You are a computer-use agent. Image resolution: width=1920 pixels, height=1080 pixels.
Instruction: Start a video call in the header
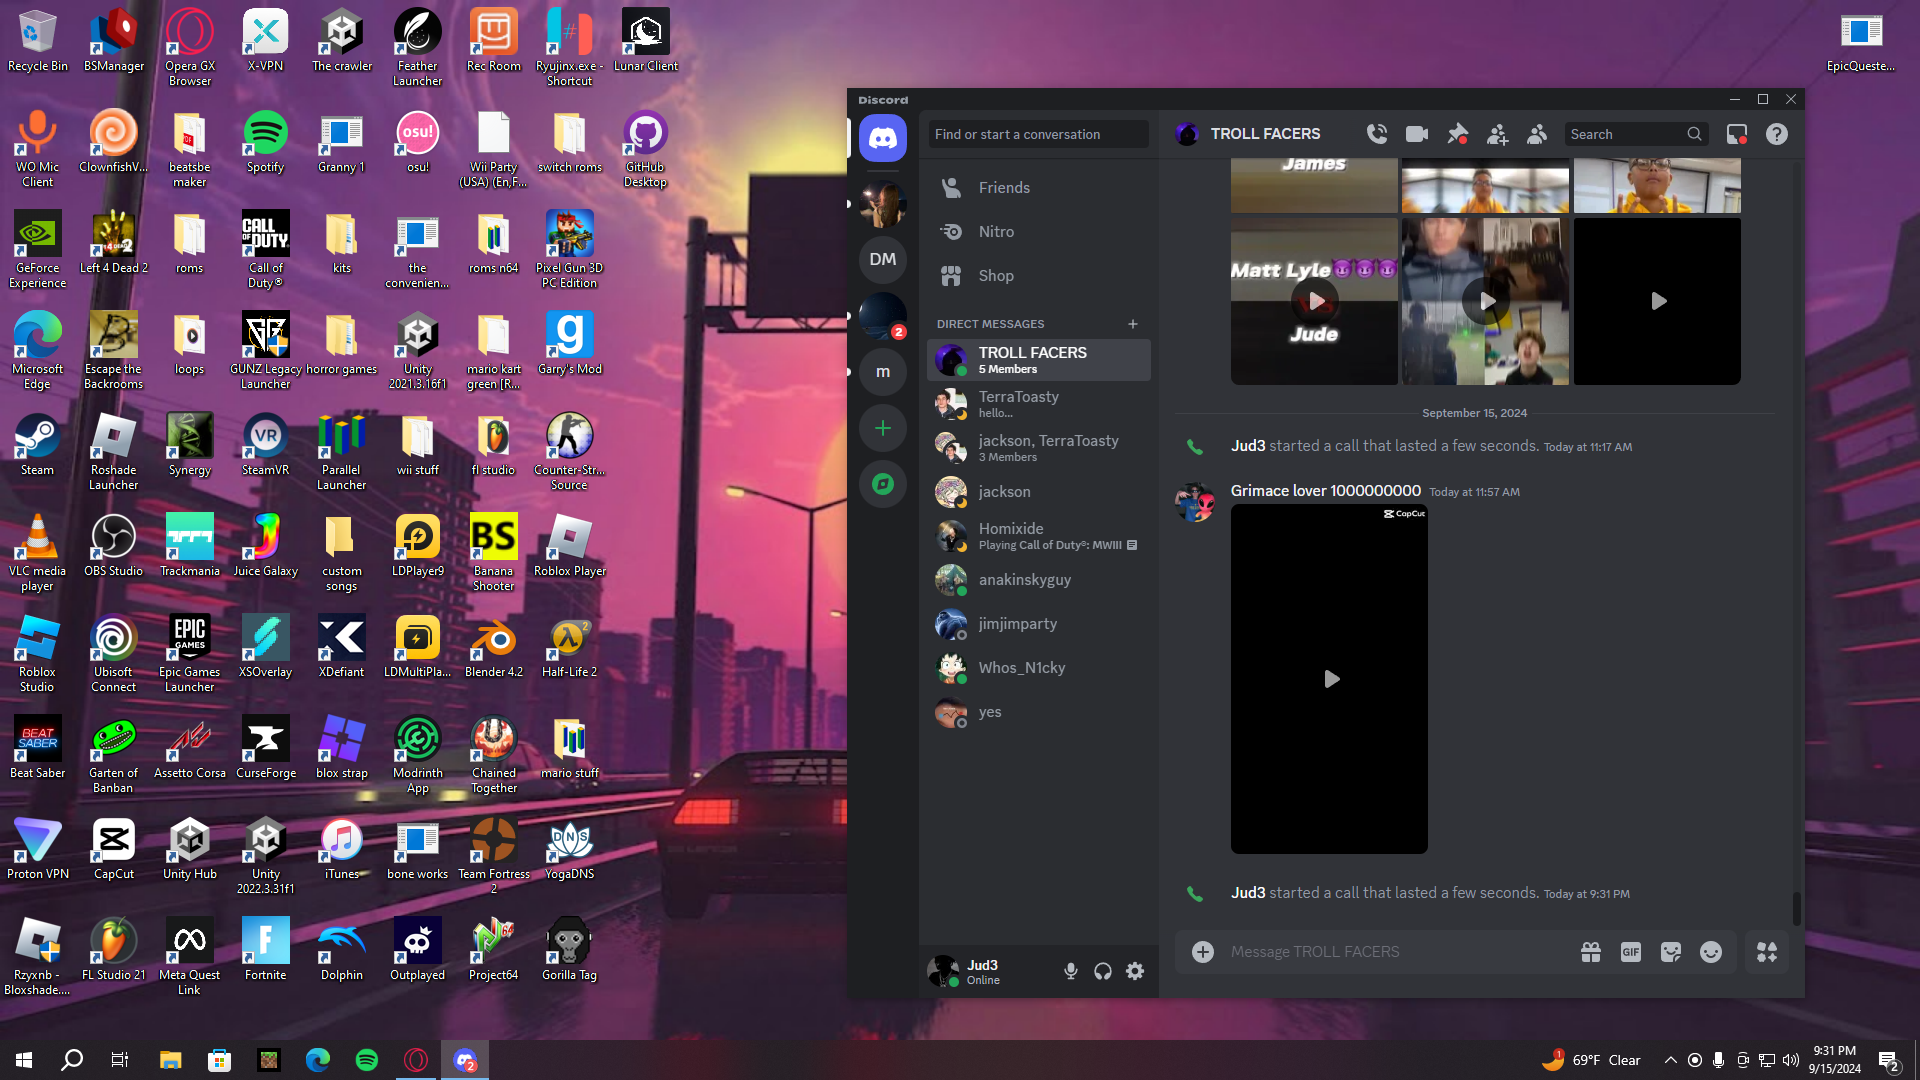(x=1416, y=134)
